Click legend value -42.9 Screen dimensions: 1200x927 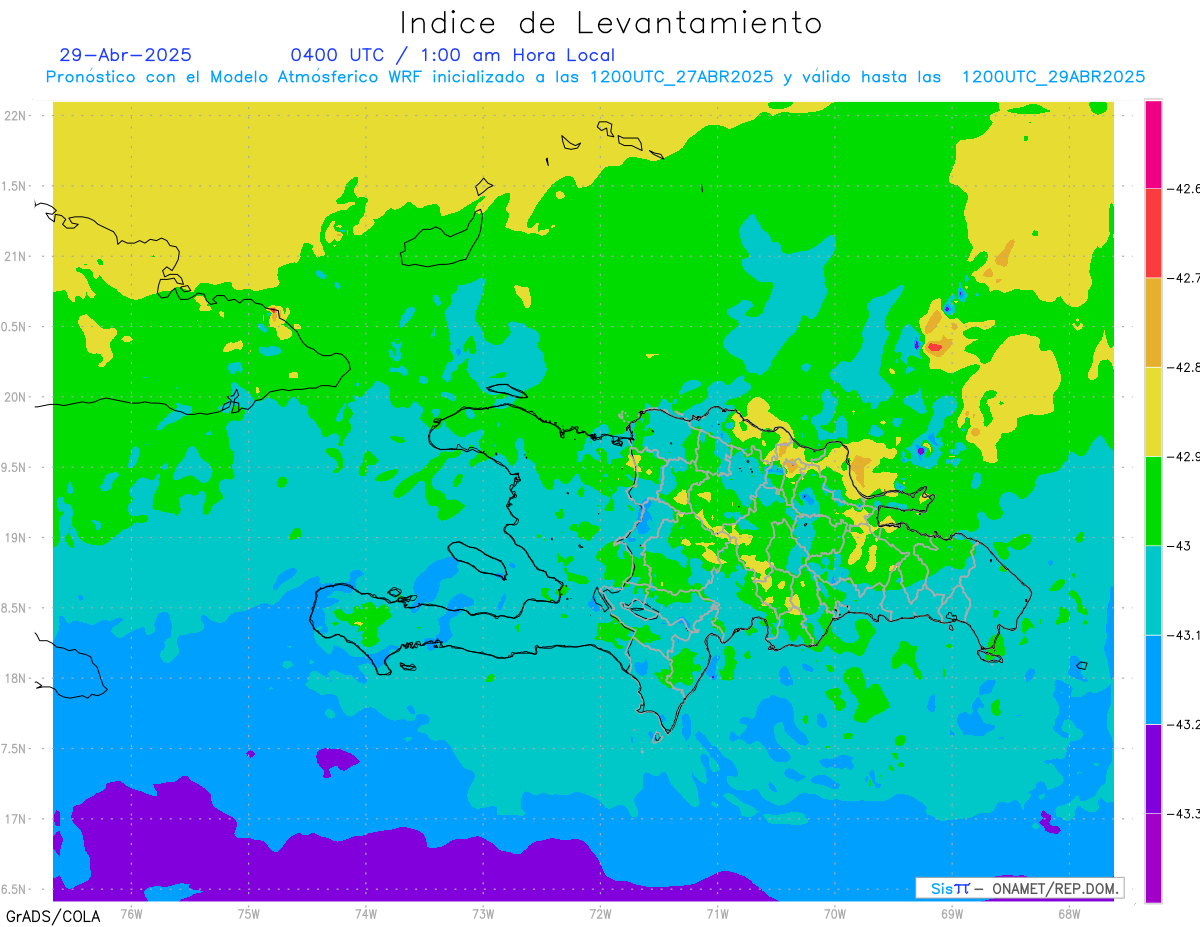point(1183,456)
